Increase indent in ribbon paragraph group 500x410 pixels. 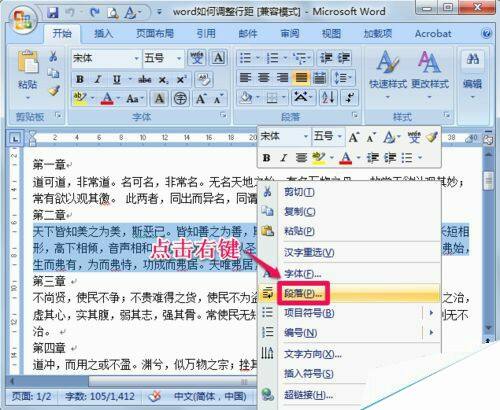(343, 58)
